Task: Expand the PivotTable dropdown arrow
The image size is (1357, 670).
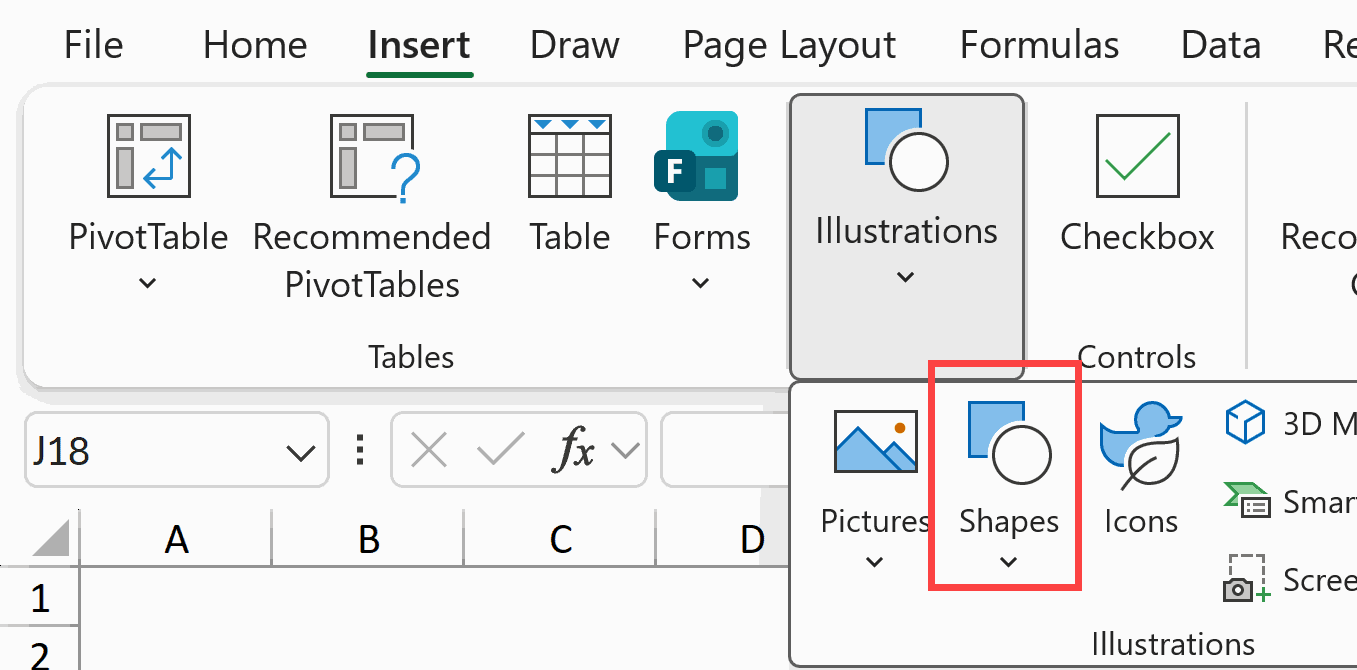Action: [x=147, y=284]
